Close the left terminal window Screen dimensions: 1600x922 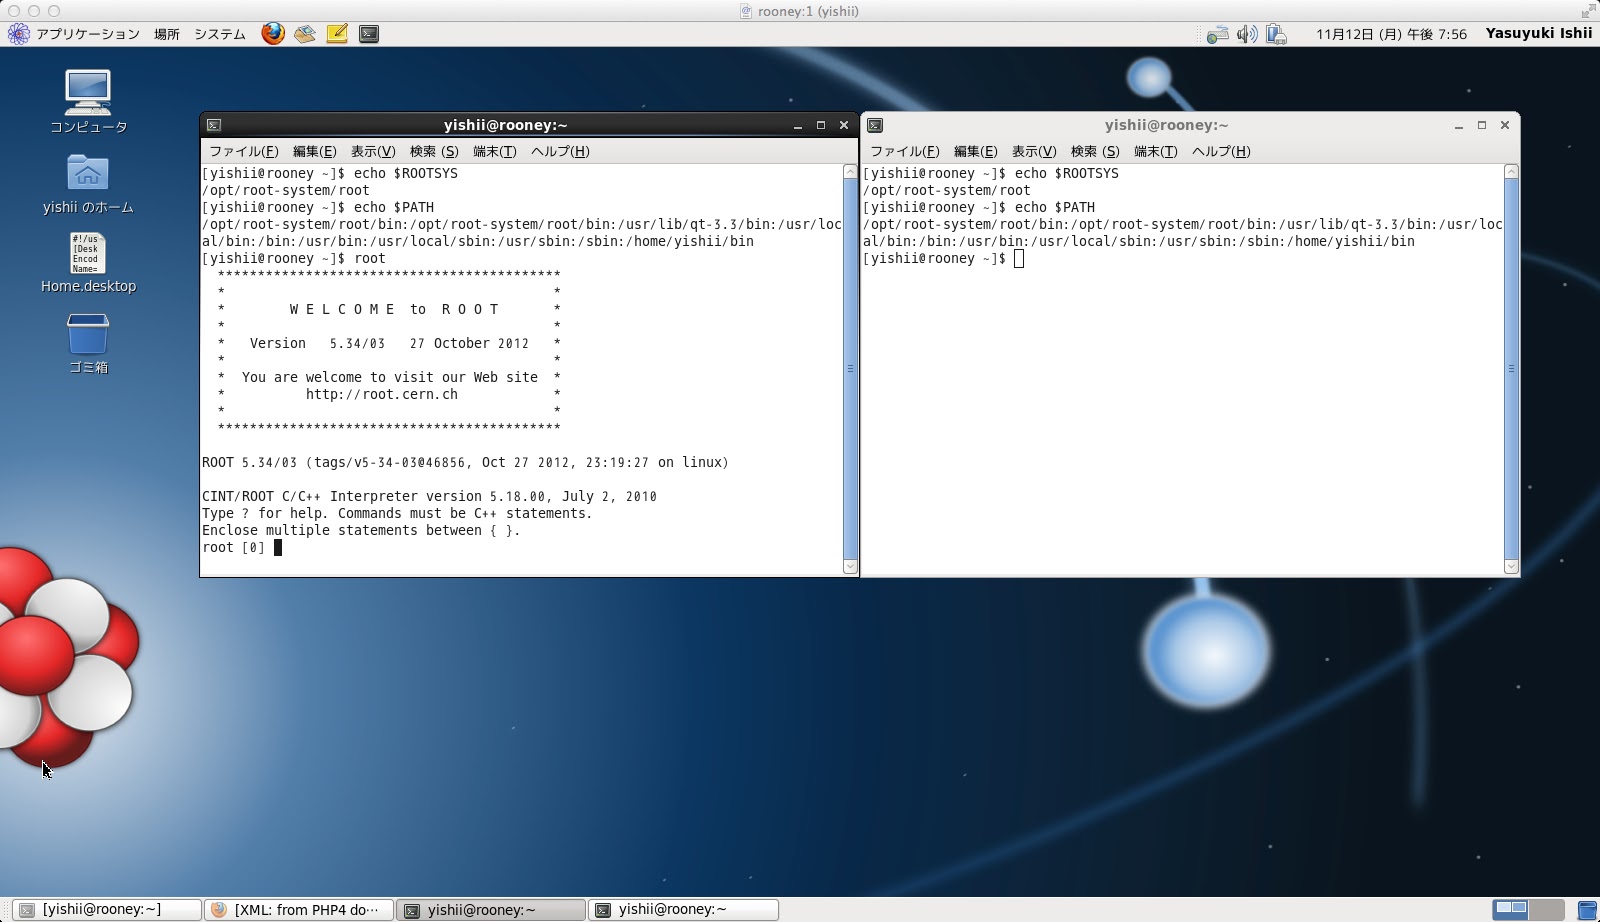[844, 125]
